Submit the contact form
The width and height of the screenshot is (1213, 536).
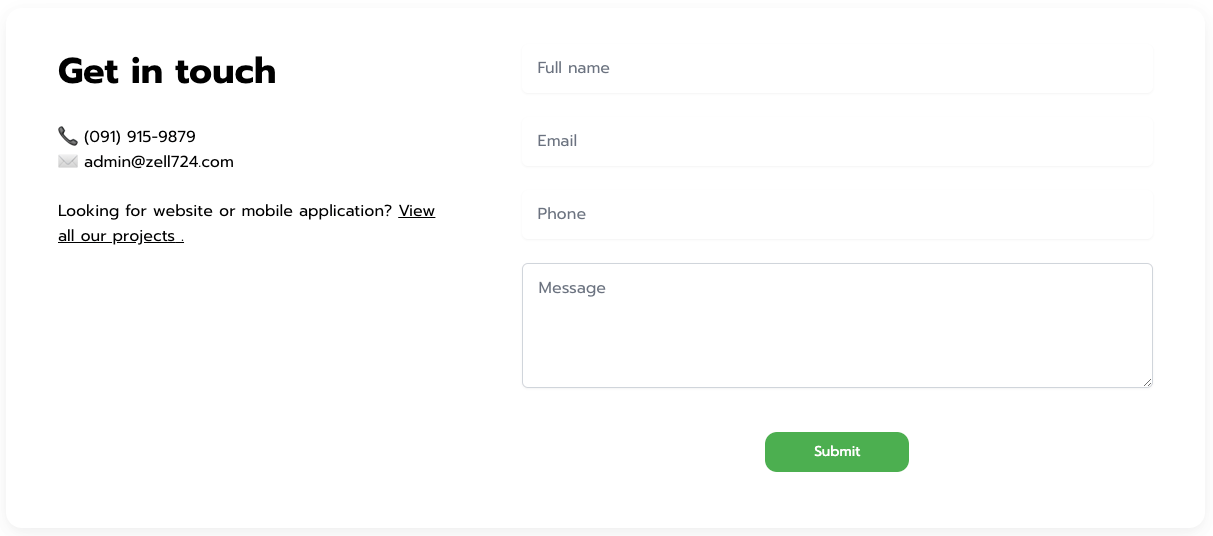pyautogui.click(x=837, y=452)
